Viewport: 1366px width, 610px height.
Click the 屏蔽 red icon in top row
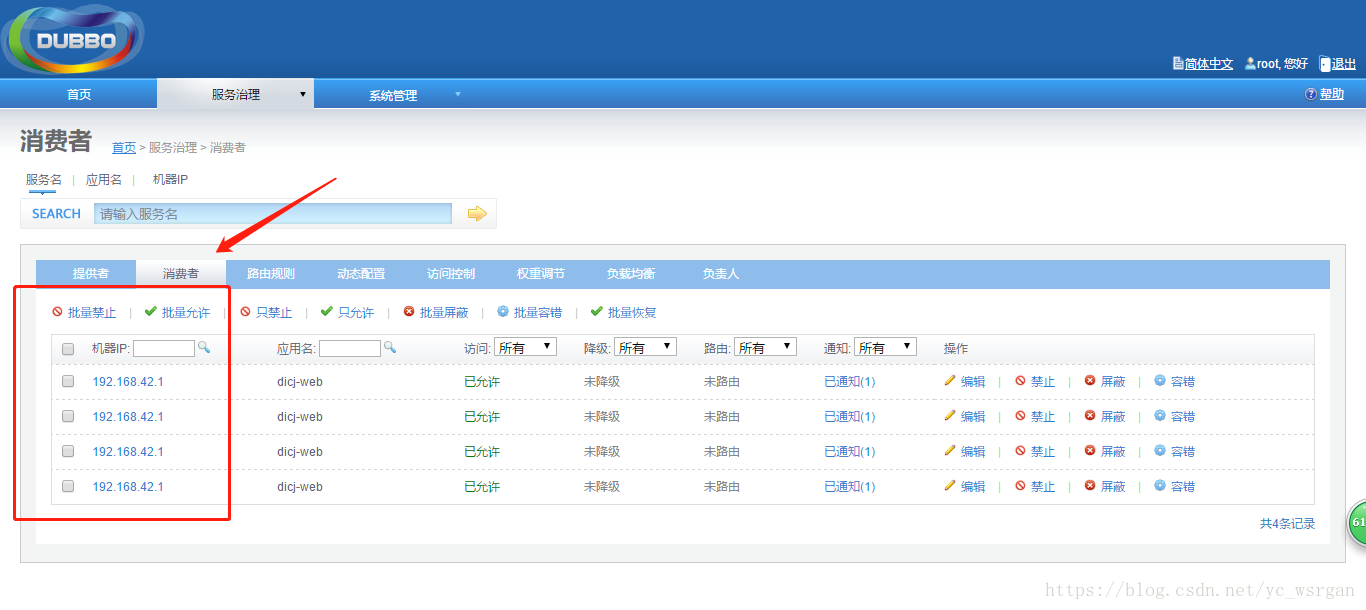[1090, 381]
